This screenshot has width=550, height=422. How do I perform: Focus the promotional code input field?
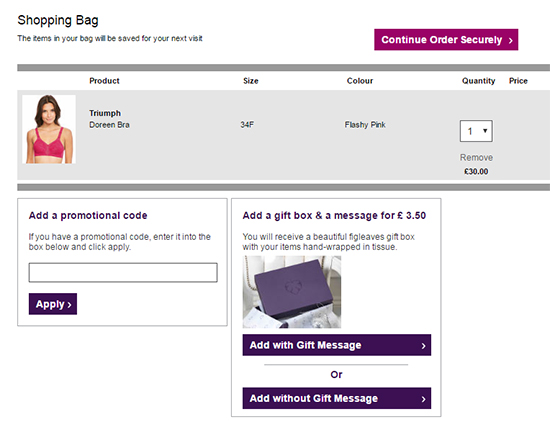pos(123,273)
